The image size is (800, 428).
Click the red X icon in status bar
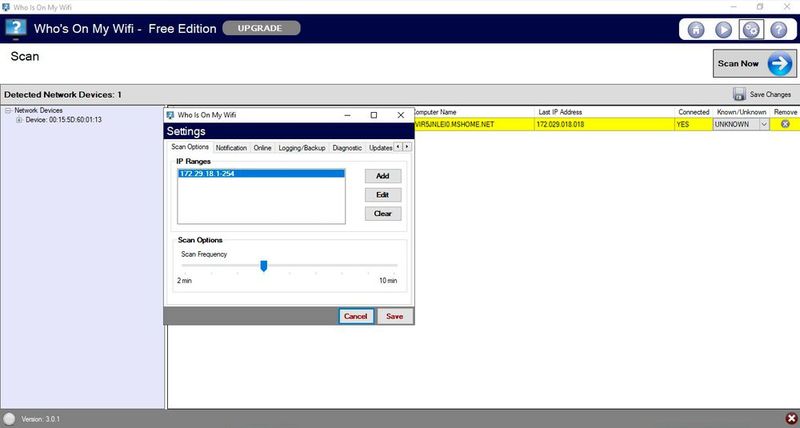[791, 419]
